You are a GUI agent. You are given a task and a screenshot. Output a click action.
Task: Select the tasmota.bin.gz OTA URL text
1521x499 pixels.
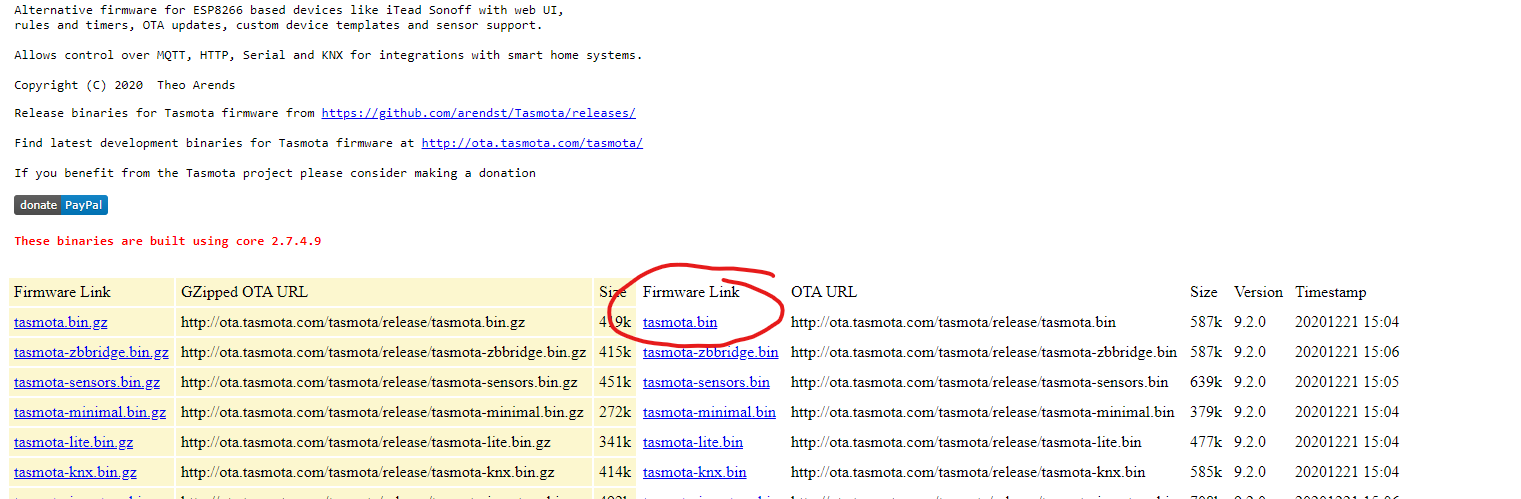tap(353, 322)
